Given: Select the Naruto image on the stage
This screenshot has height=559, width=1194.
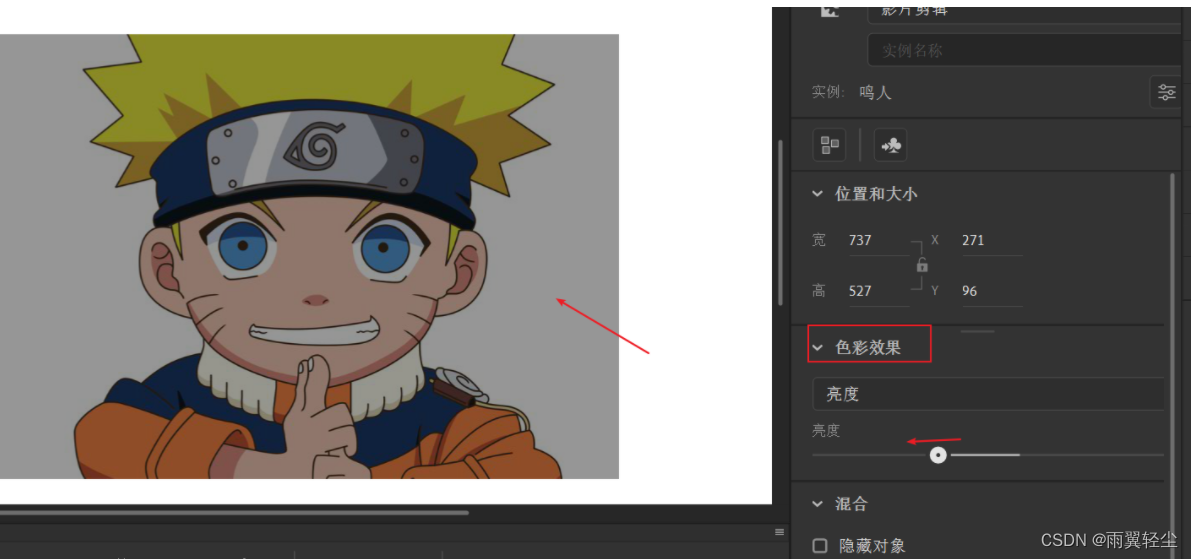Looking at the screenshot, I should click(x=309, y=257).
